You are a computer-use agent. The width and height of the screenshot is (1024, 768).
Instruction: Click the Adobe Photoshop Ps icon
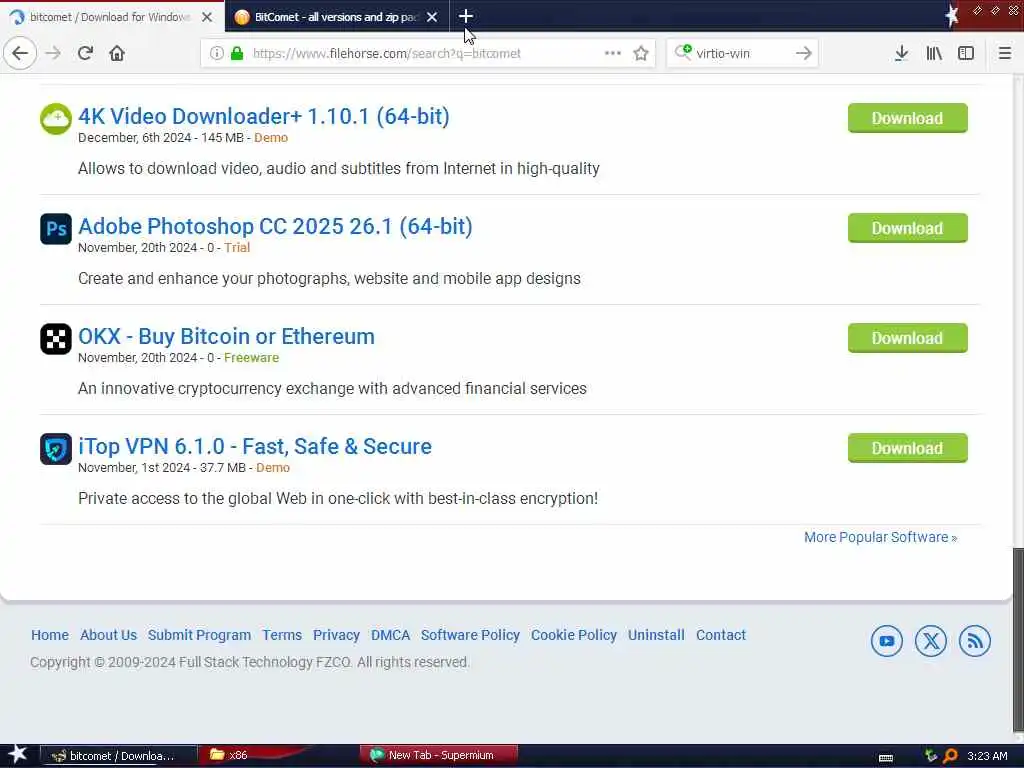pos(56,229)
